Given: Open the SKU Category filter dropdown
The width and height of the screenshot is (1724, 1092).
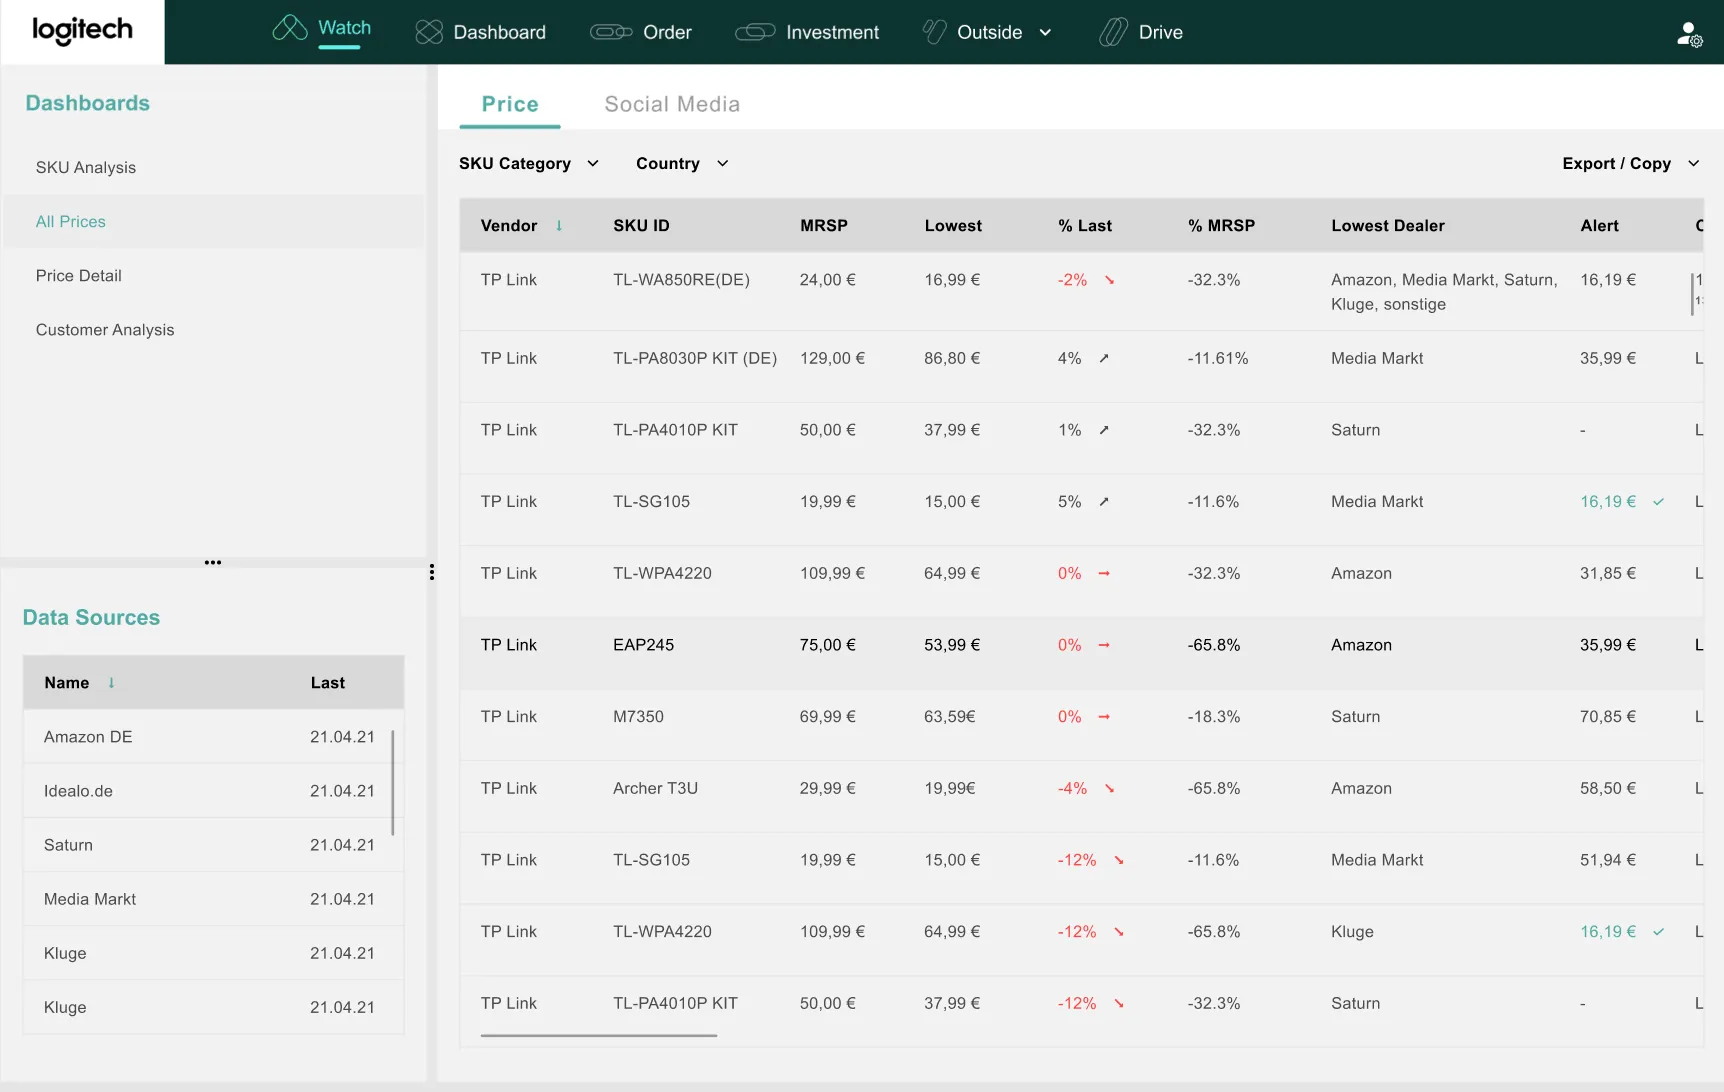Looking at the screenshot, I should pyautogui.click(x=529, y=163).
